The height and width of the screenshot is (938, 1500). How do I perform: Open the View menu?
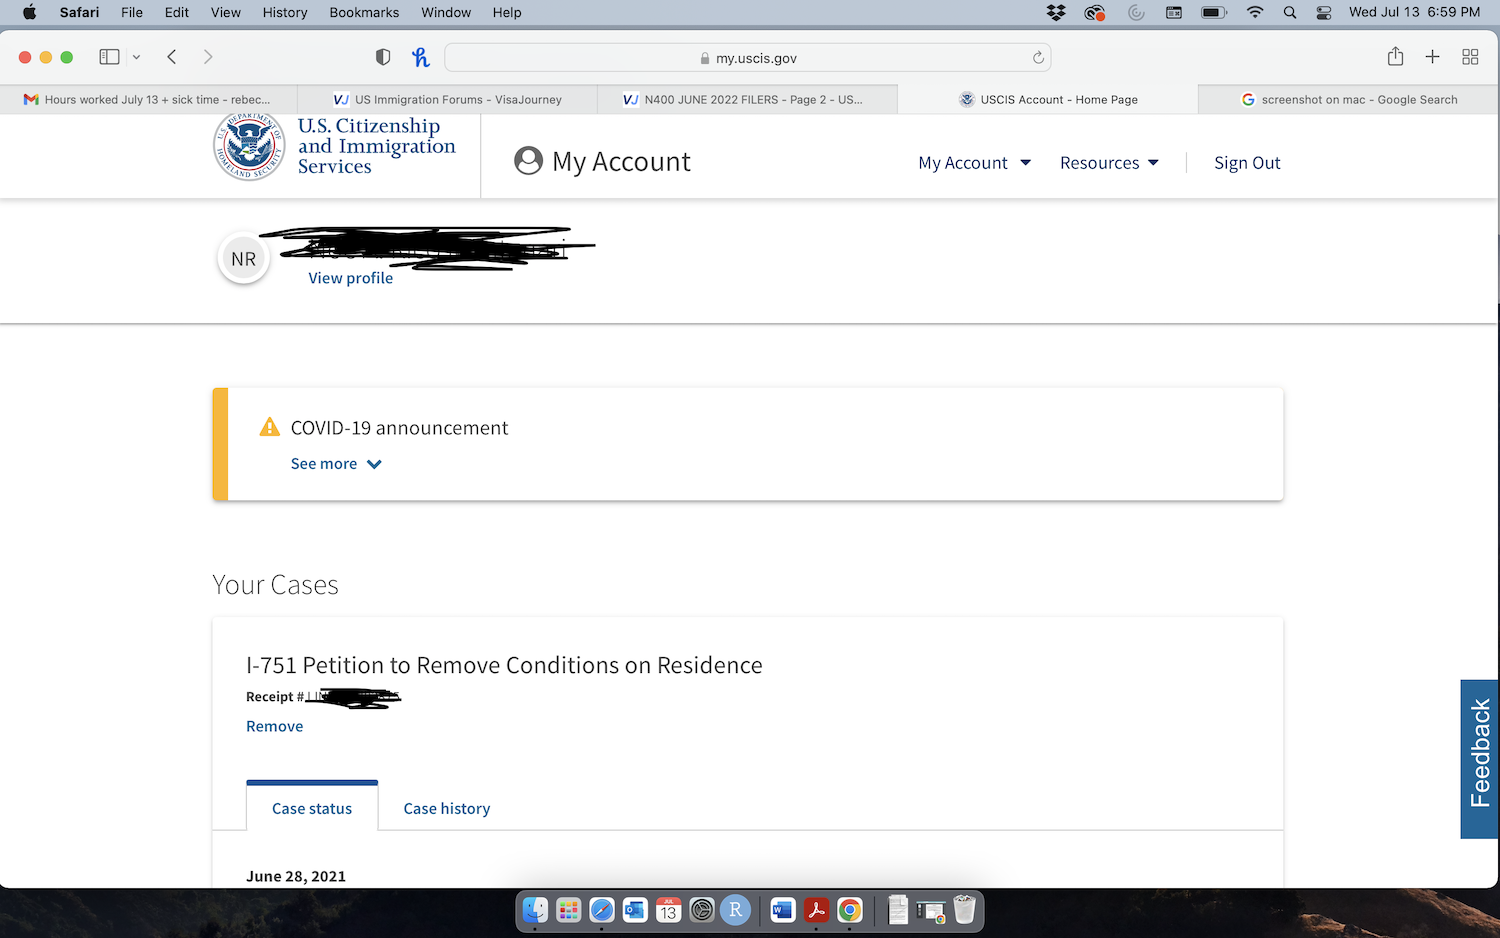(226, 12)
